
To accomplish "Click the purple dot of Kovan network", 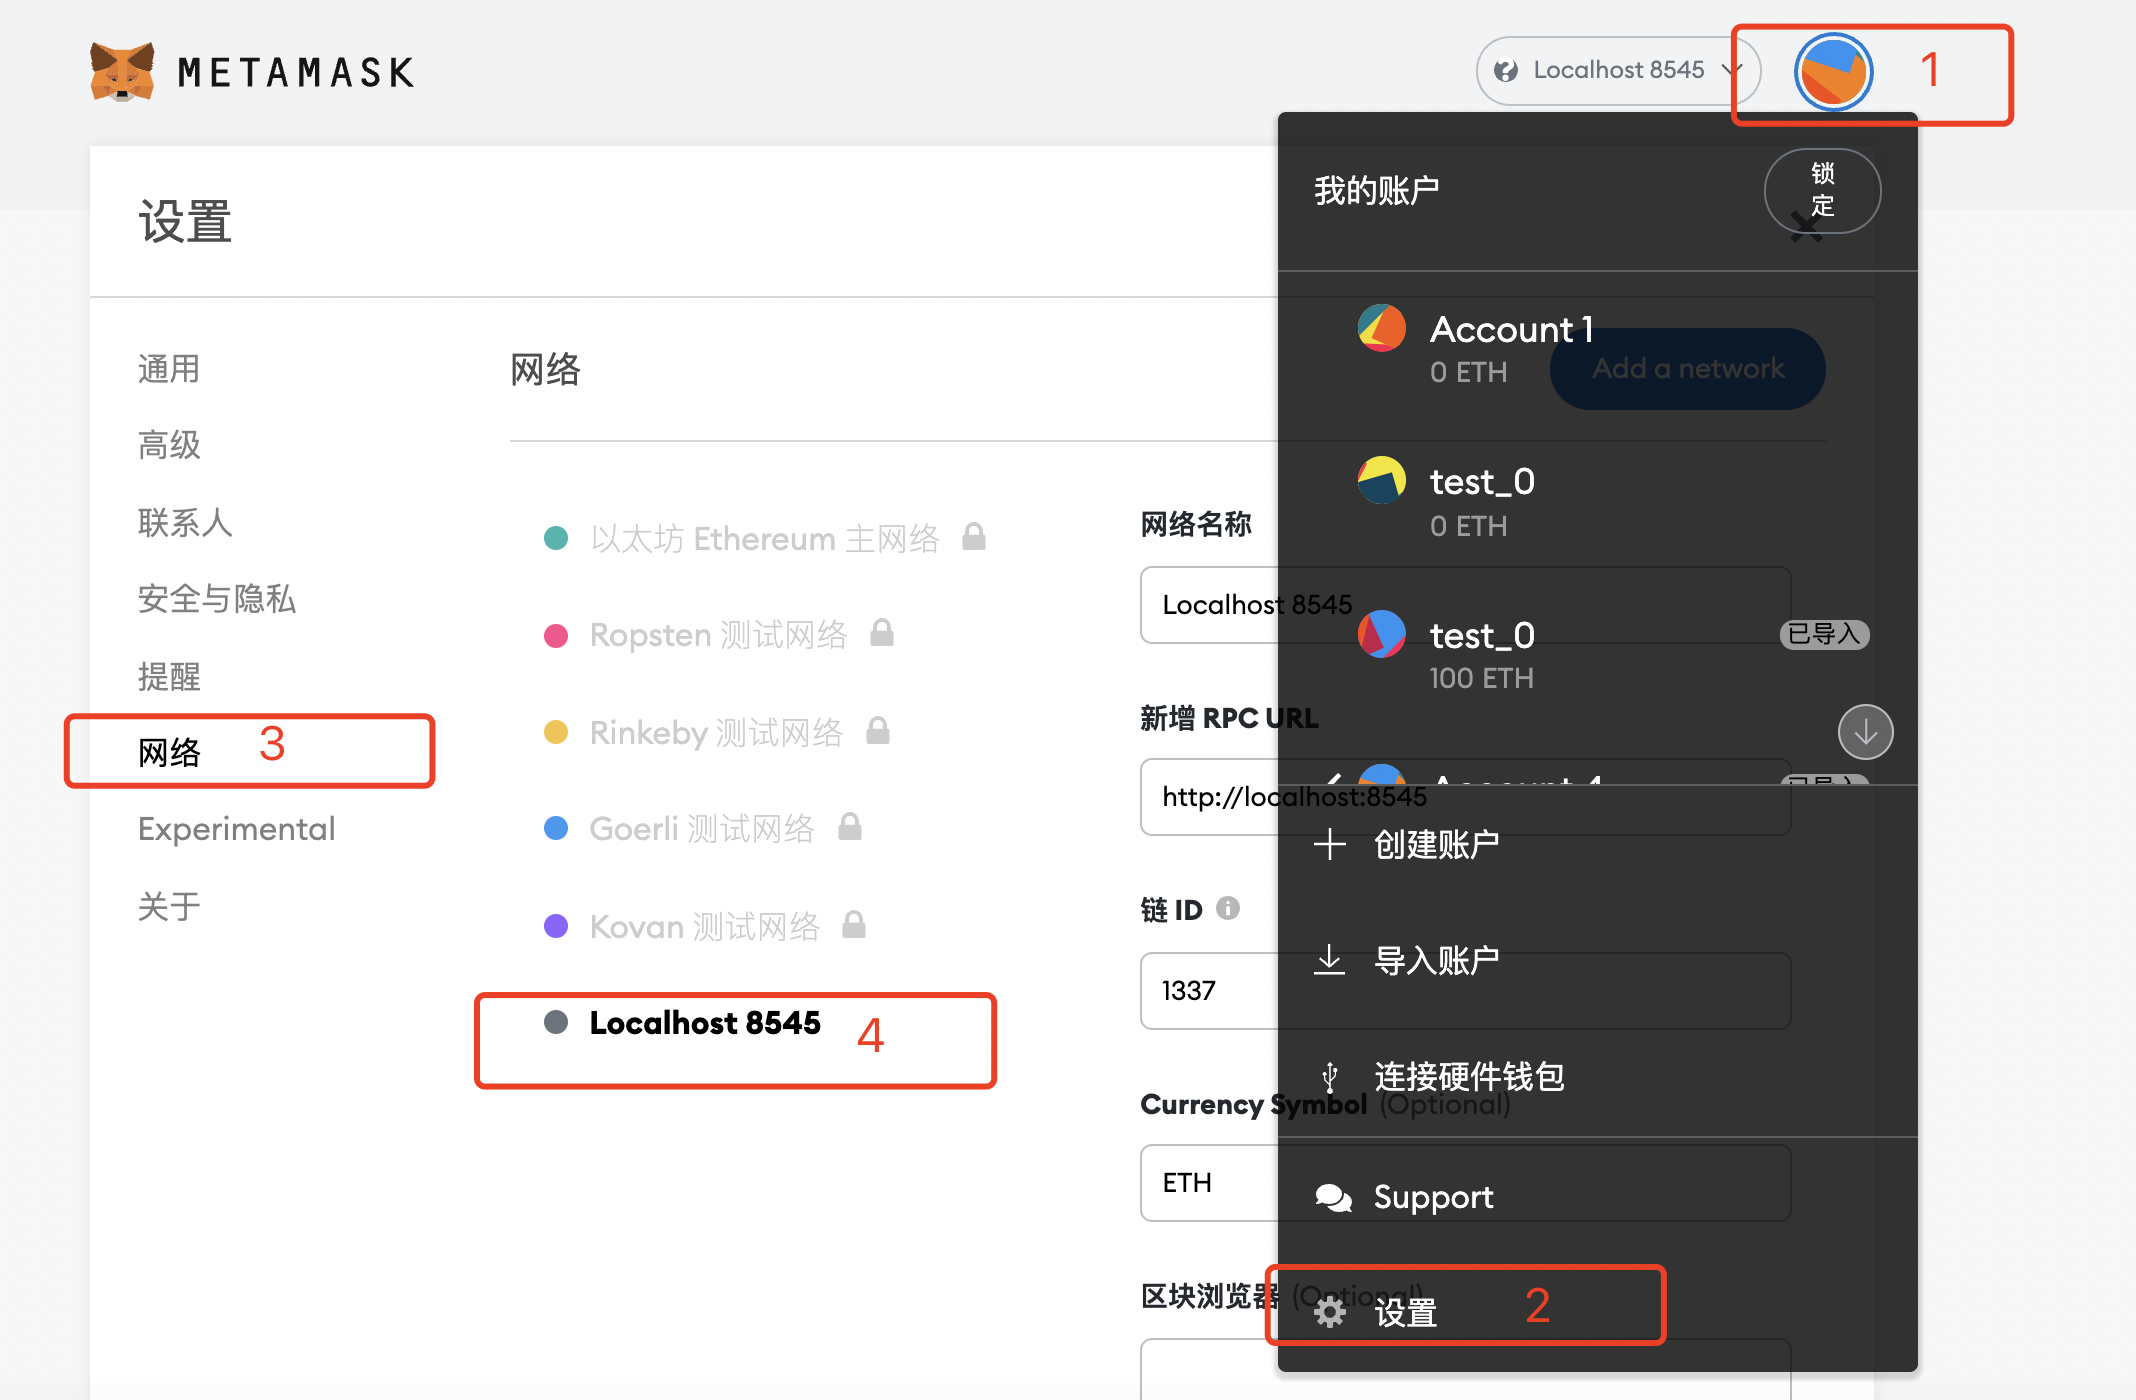I will (x=556, y=926).
